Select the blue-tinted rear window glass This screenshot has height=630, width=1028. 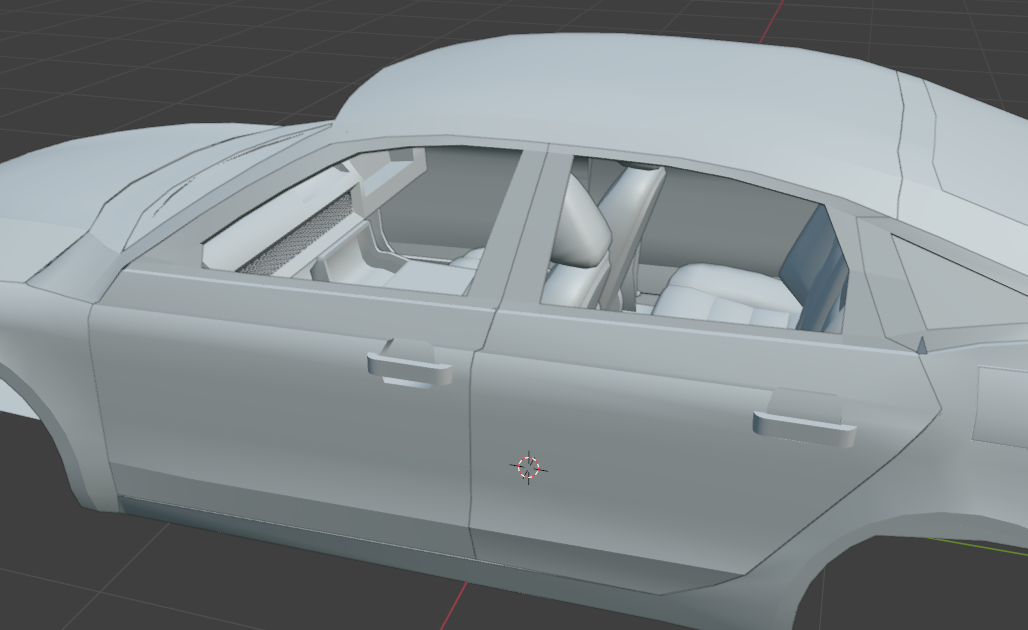point(813,269)
